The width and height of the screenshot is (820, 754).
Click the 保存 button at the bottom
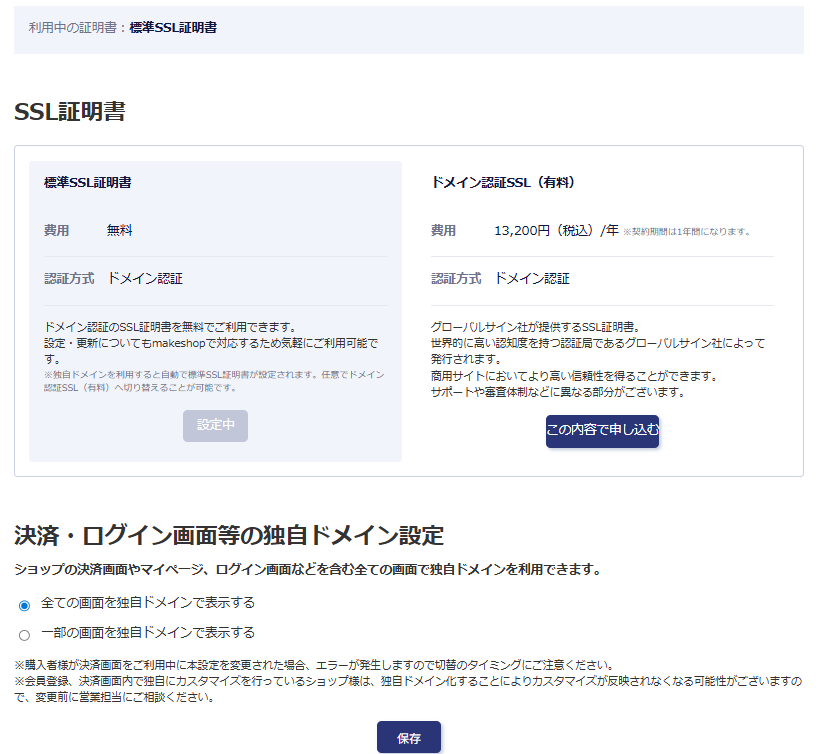point(408,738)
